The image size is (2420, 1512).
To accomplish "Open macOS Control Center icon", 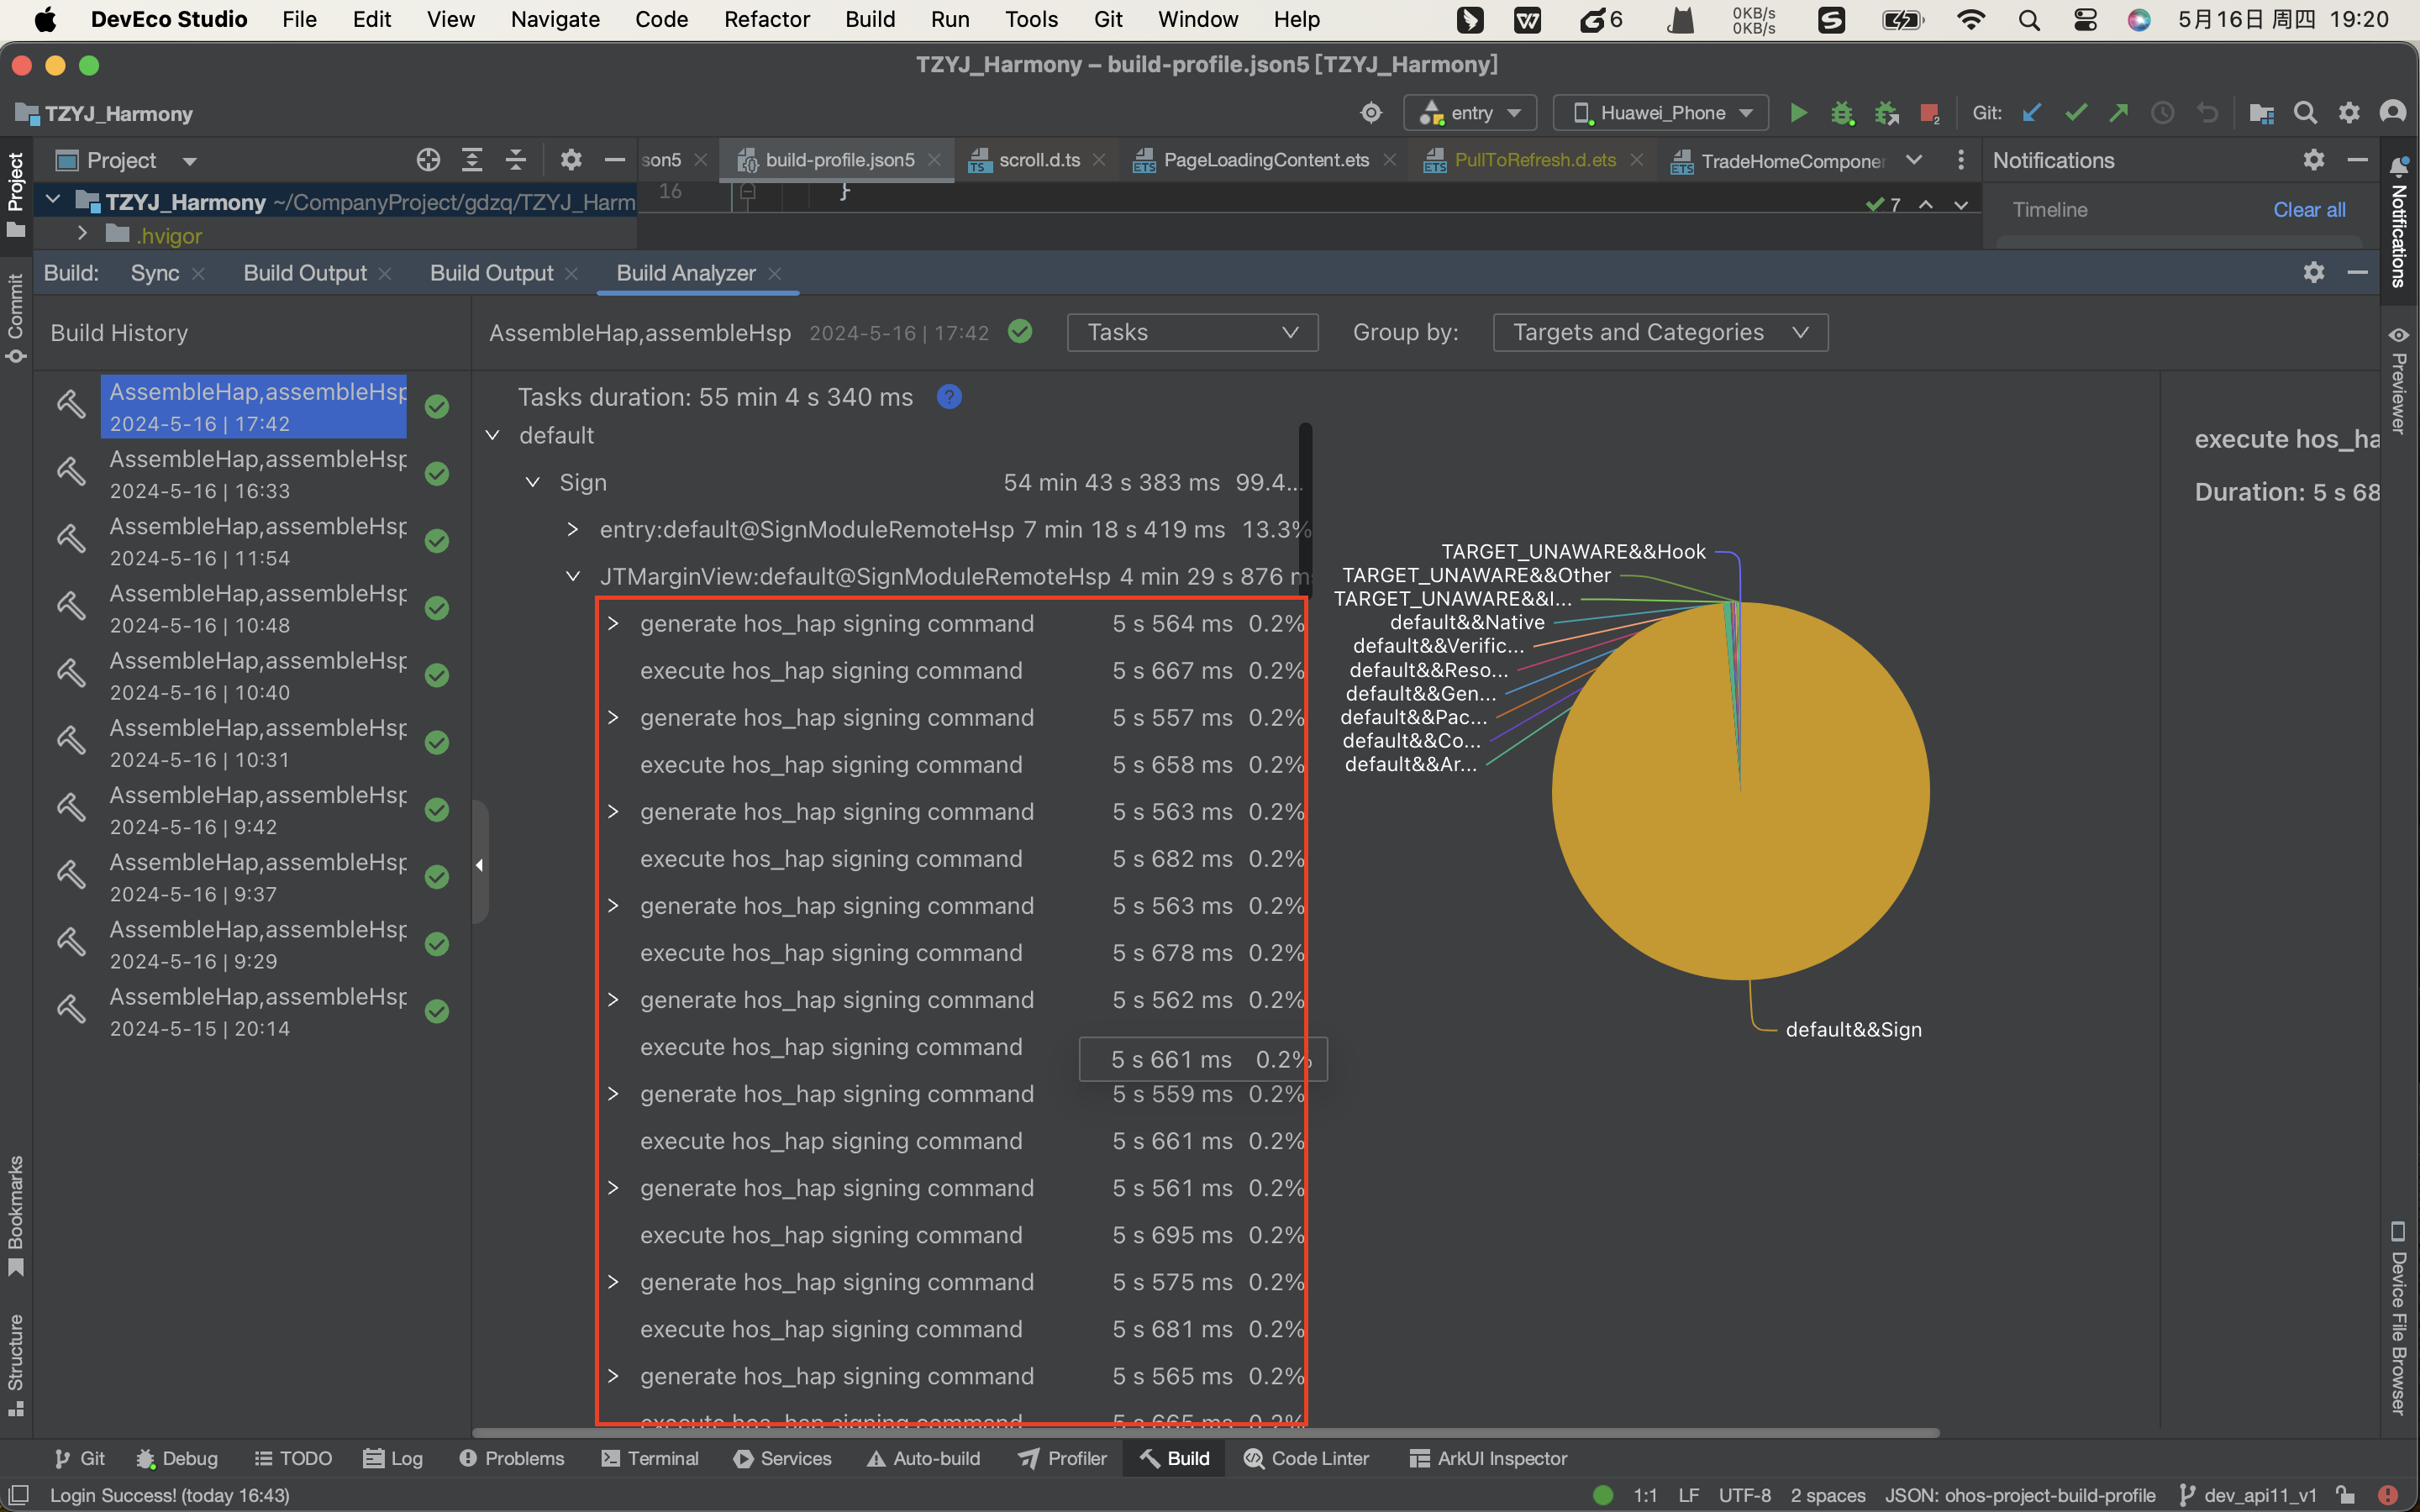I will click(2085, 20).
